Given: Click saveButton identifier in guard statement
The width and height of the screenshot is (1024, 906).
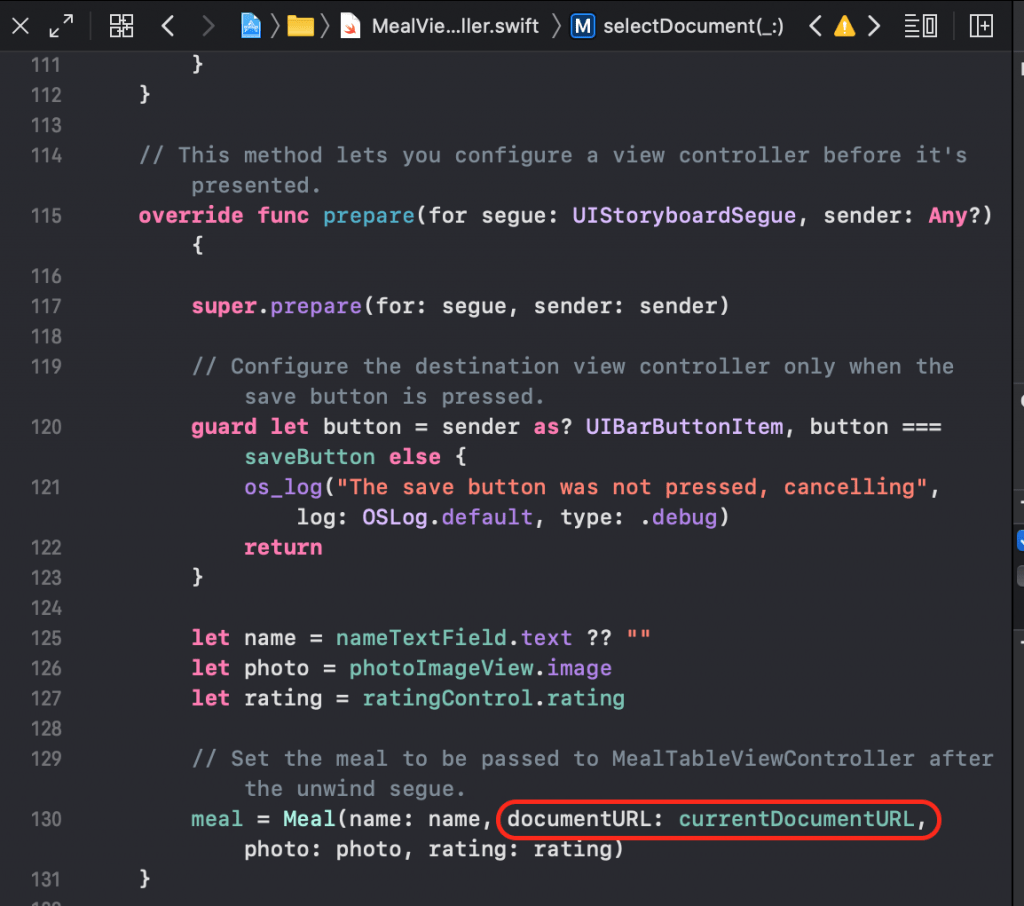Looking at the screenshot, I should [x=310, y=457].
